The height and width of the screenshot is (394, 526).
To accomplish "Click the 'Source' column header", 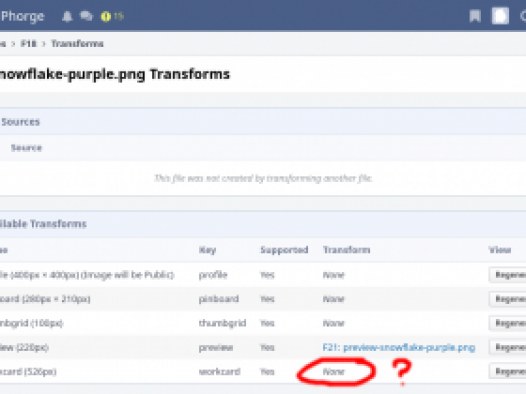I will [26, 148].
